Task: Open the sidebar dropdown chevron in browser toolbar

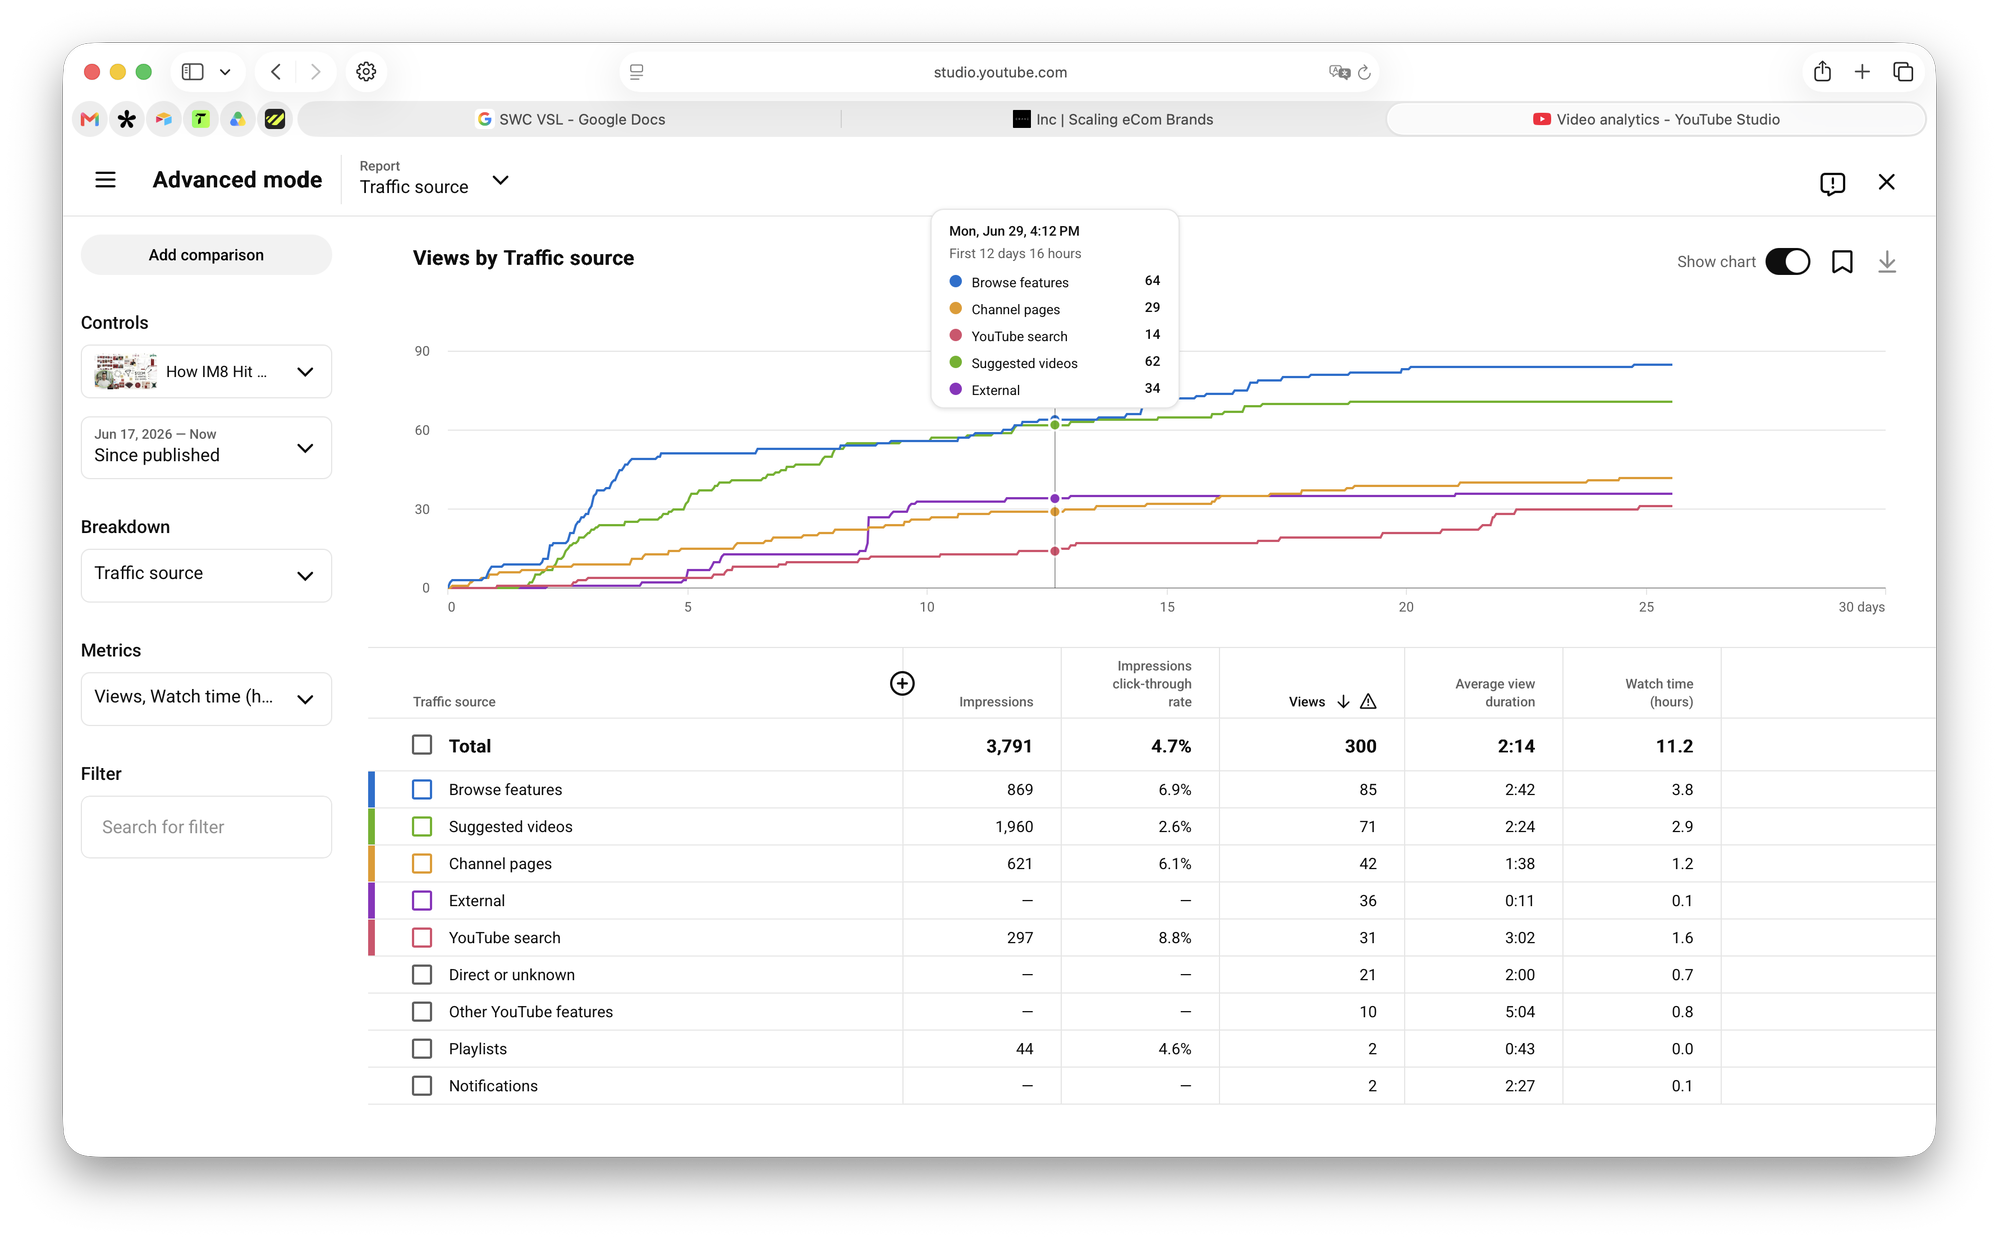Action: click(225, 72)
